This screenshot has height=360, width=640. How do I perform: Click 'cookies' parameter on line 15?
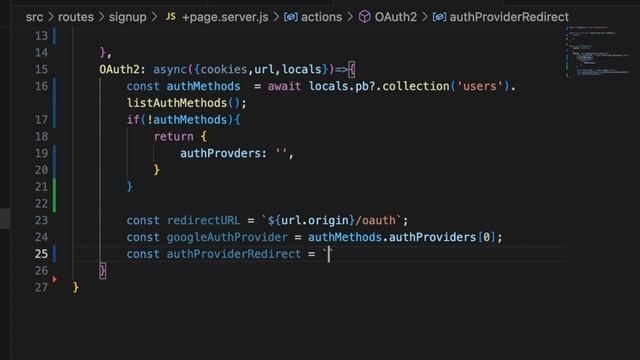[224, 69]
